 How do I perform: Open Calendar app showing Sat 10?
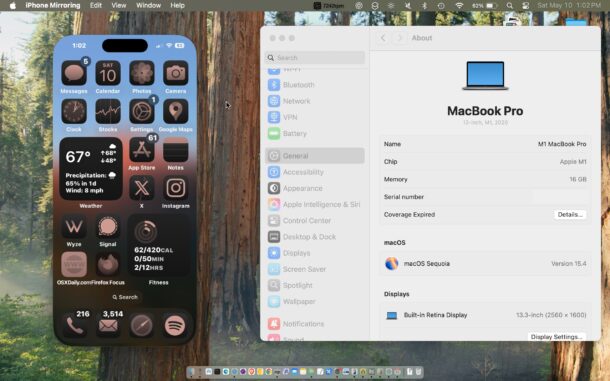click(108, 73)
